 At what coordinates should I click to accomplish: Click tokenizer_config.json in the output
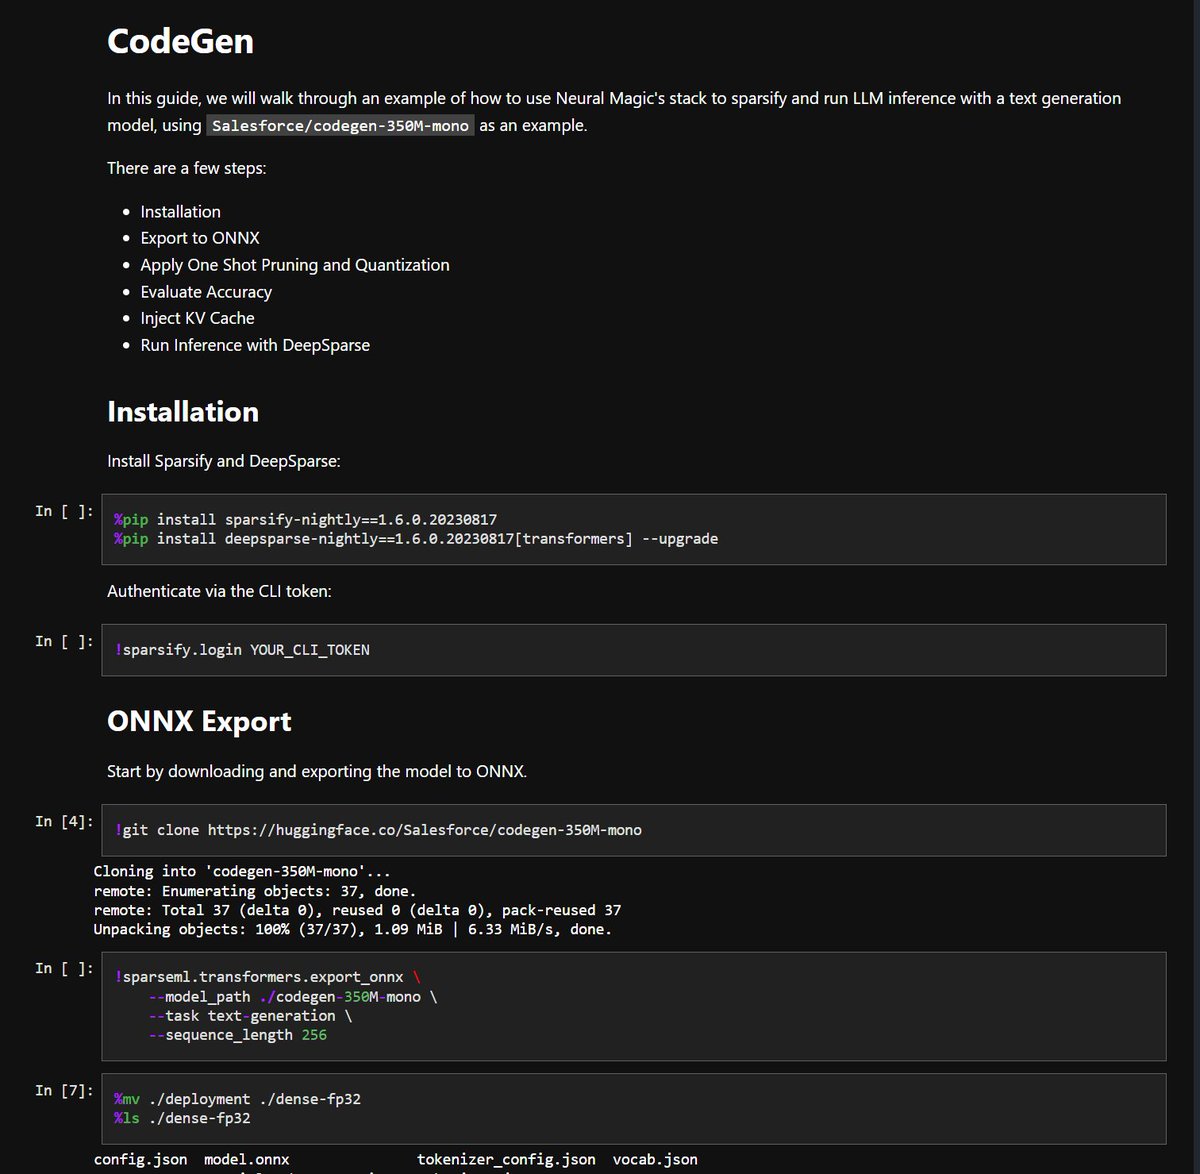click(506, 1160)
